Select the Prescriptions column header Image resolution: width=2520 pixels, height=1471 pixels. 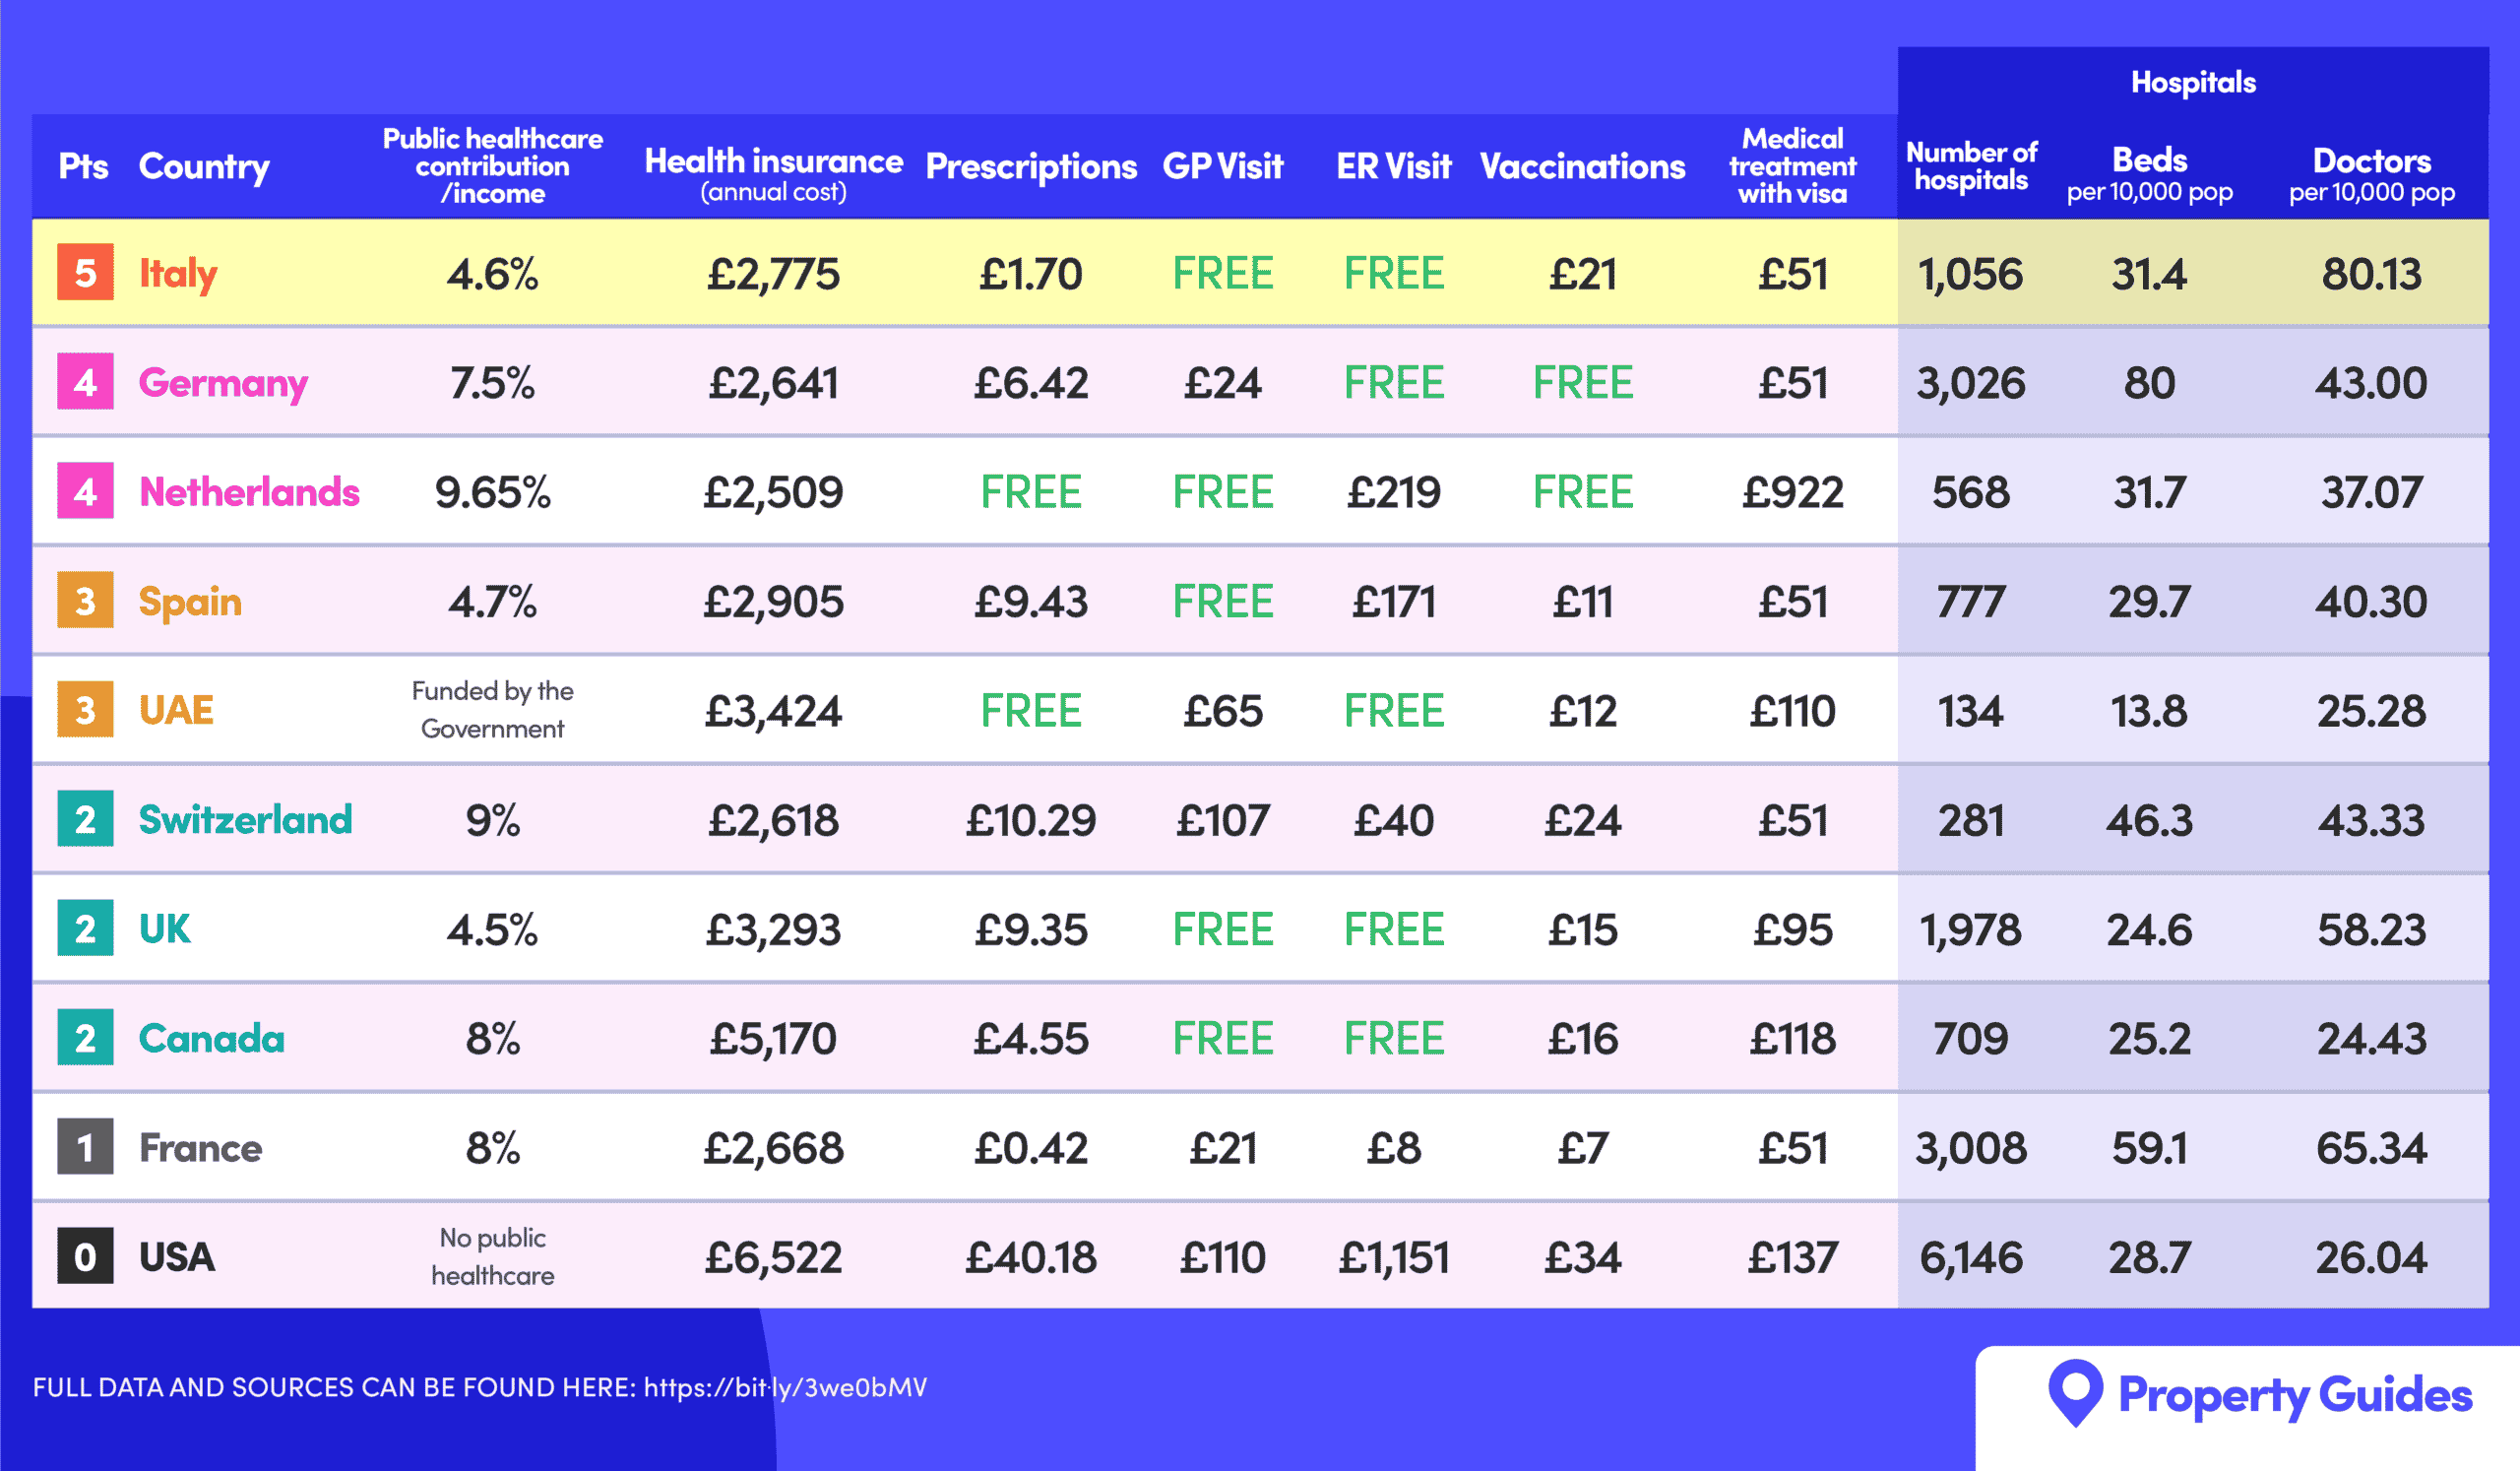coord(1031,166)
